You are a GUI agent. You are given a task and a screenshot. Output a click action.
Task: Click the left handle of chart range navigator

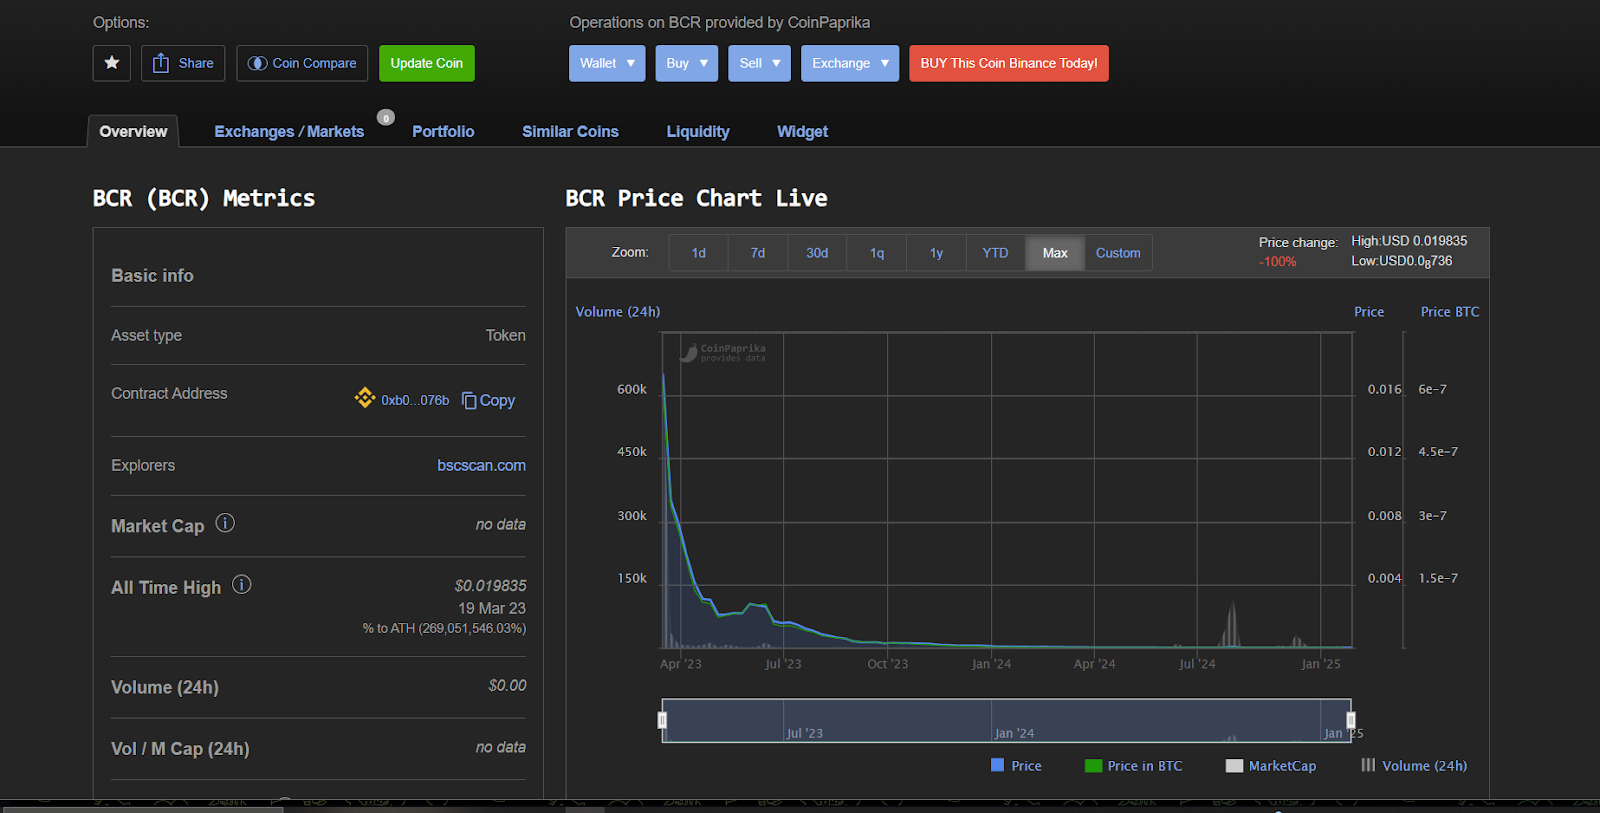click(x=662, y=720)
